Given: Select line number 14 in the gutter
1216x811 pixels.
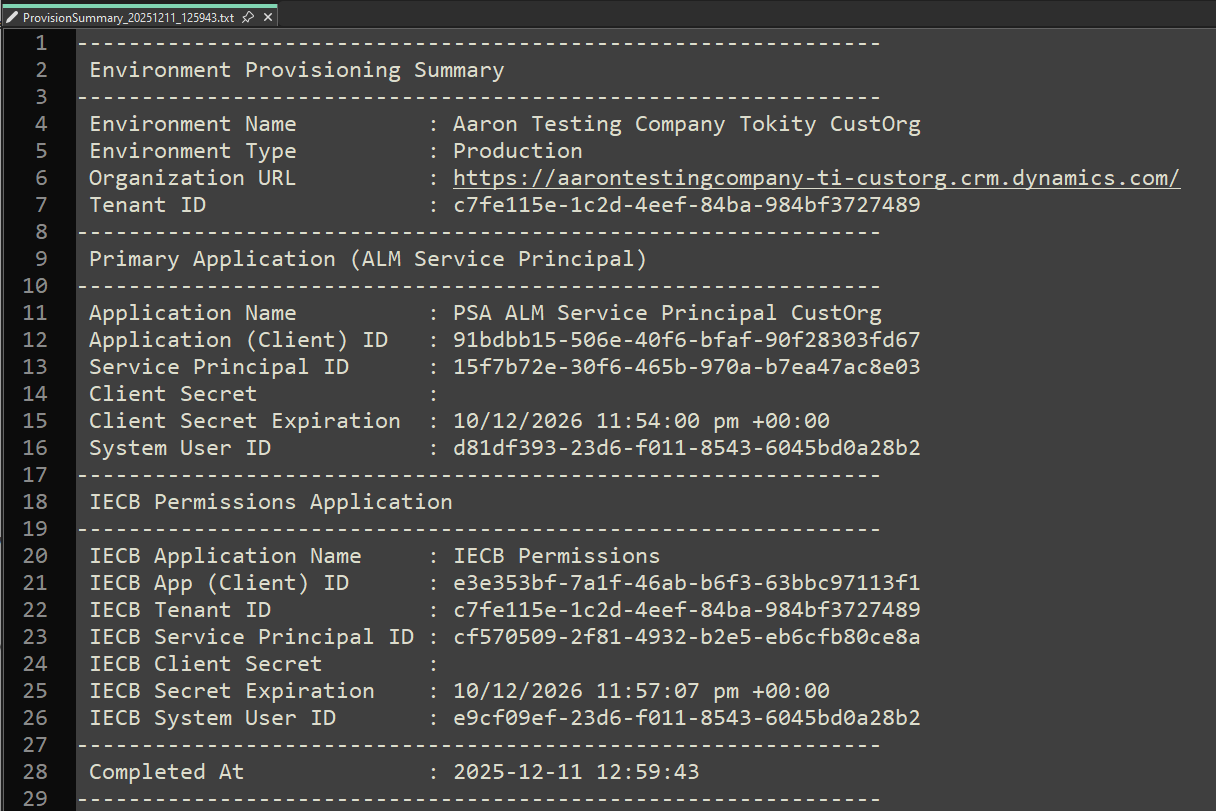Looking at the screenshot, I should (34, 394).
